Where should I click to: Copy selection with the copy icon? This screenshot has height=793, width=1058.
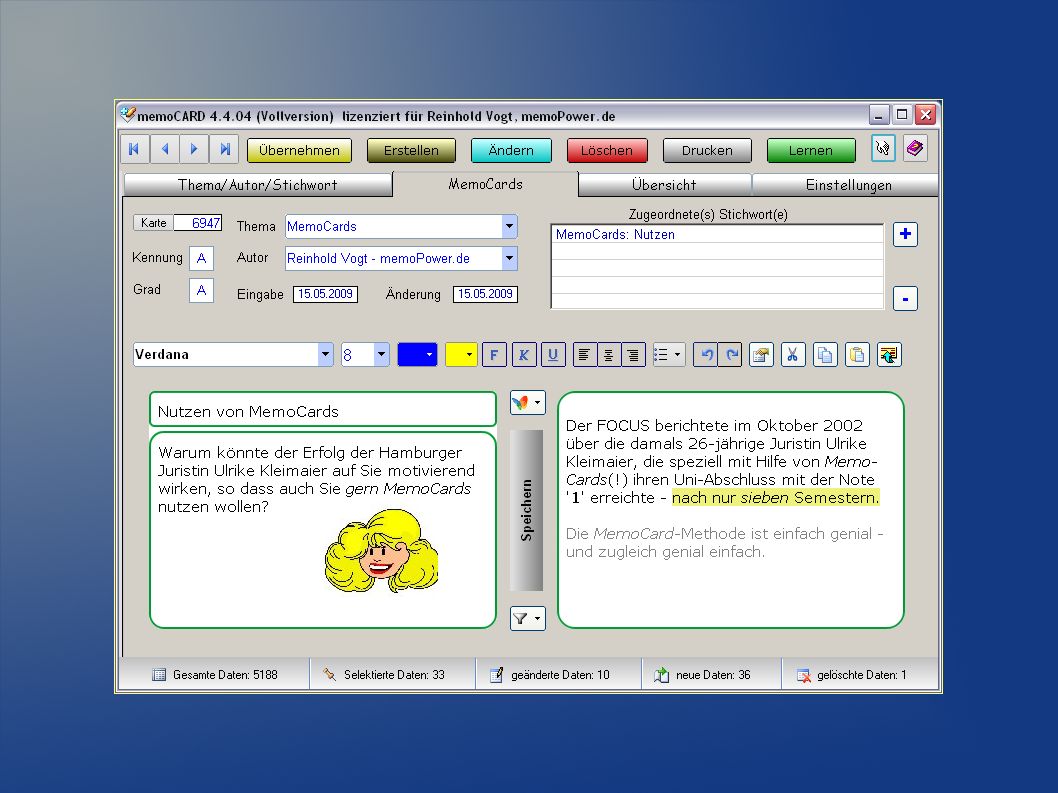coord(825,355)
